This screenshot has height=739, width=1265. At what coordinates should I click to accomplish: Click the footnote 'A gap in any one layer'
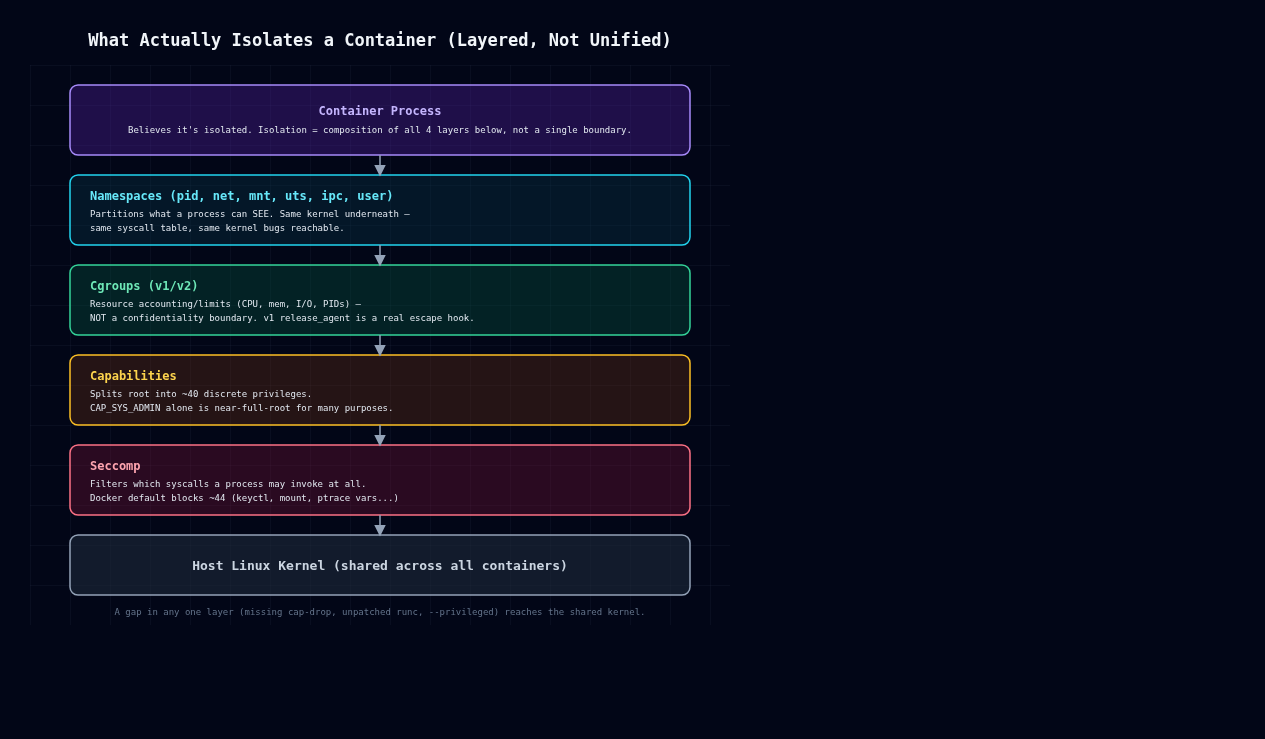(x=380, y=612)
